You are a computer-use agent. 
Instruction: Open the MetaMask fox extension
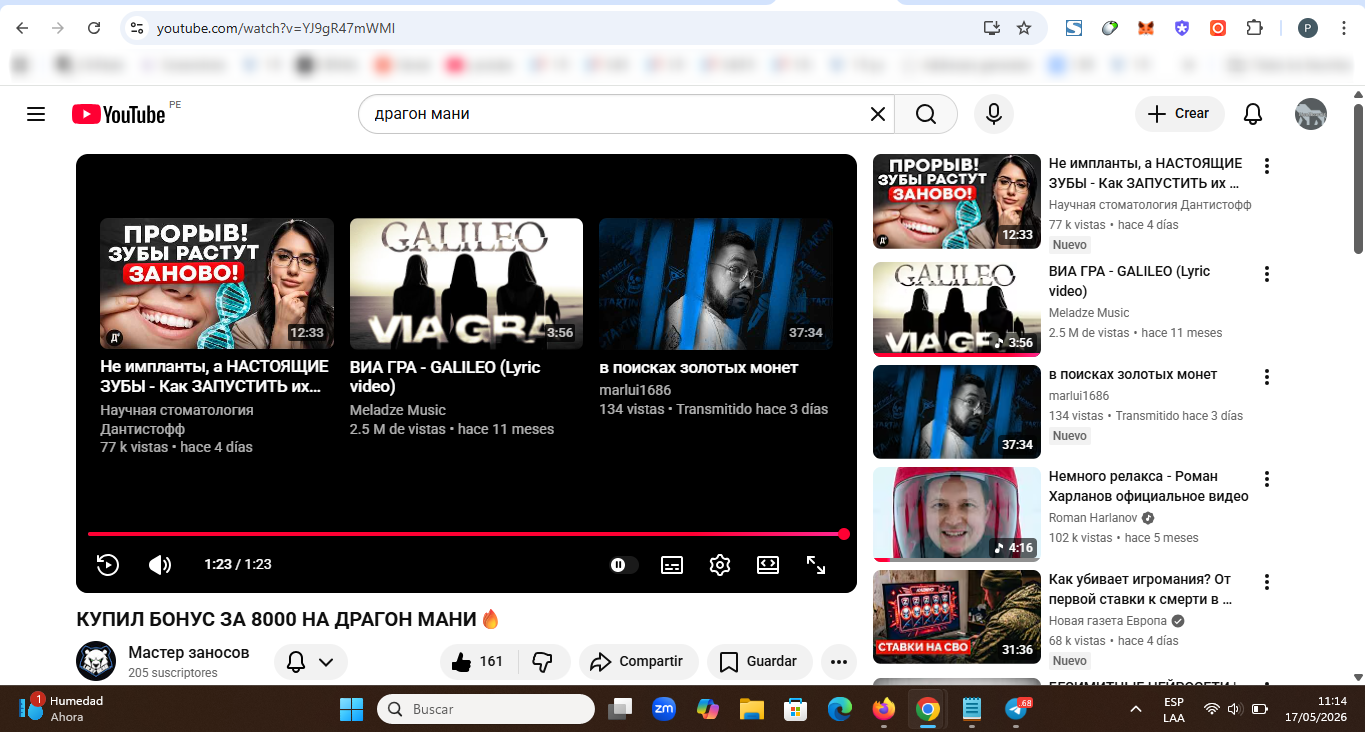coord(1146,28)
